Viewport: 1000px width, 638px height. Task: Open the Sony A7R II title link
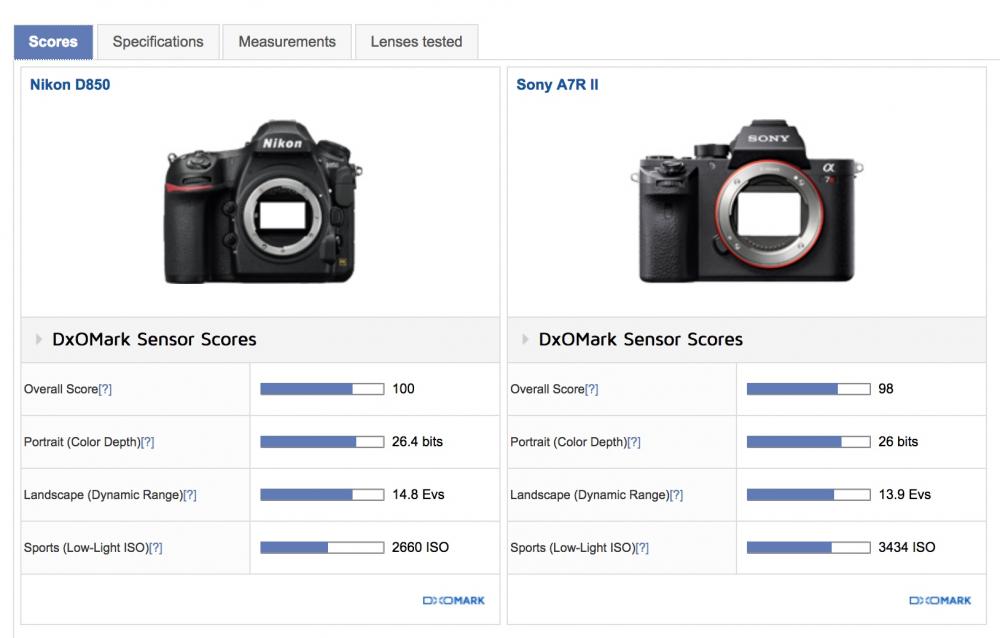click(x=557, y=85)
